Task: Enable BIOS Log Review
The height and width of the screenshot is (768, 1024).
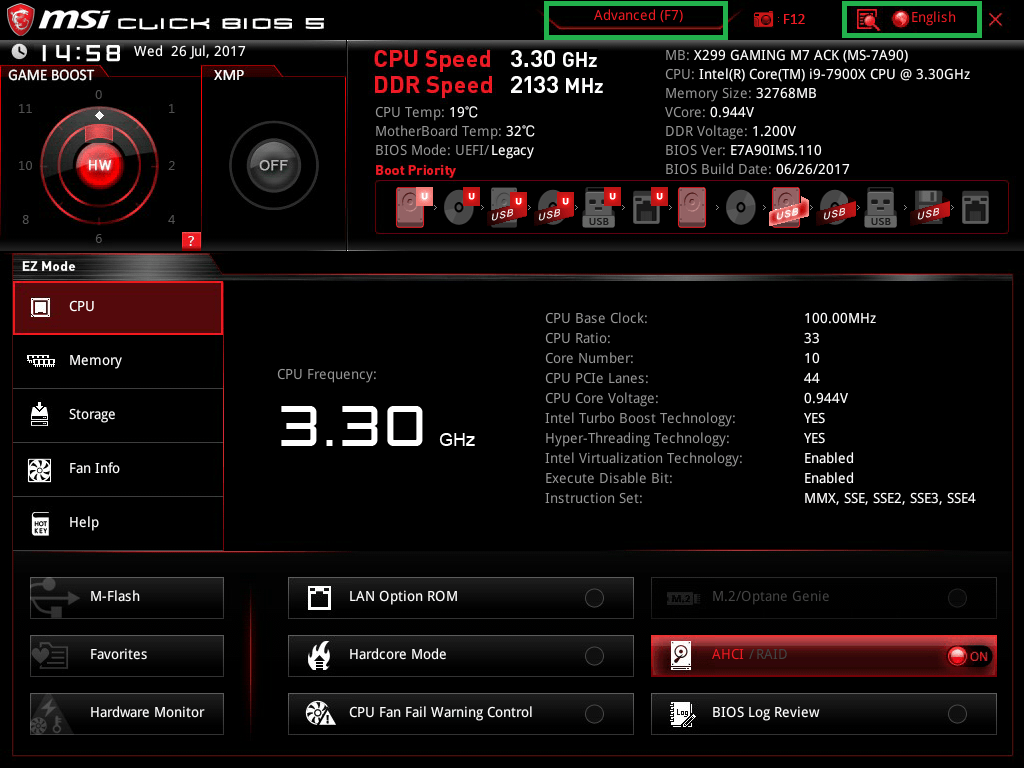Action: click(x=824, y=713)
